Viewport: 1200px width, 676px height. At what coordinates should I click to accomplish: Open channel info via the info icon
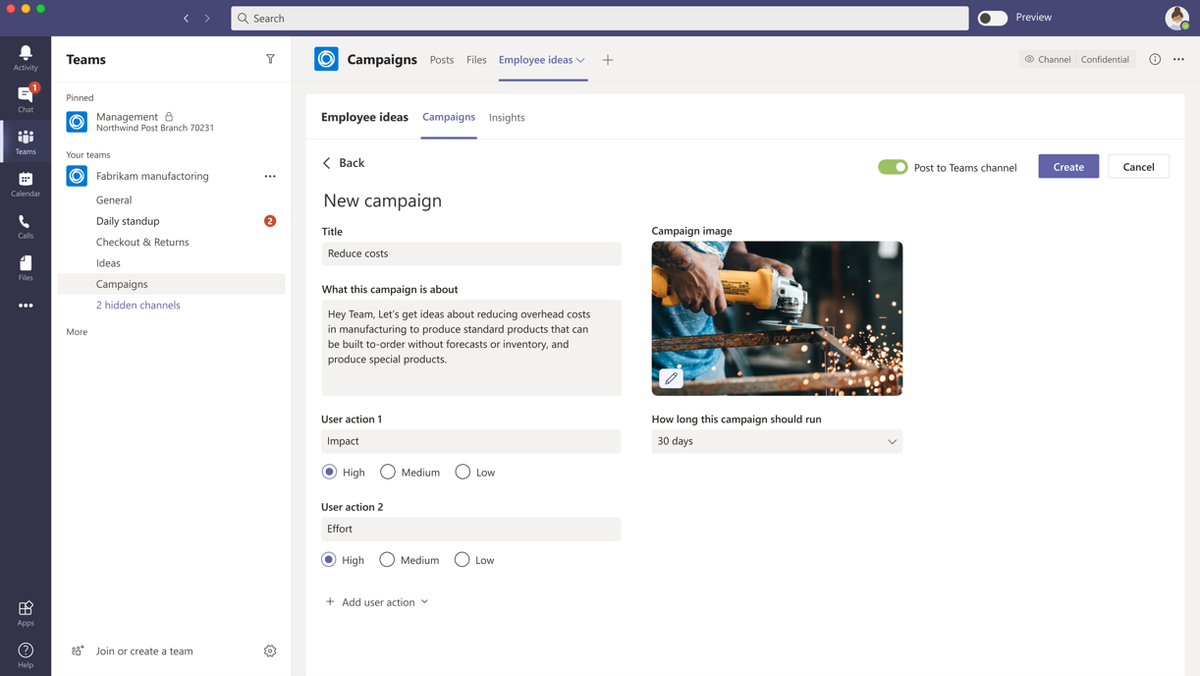pos(1153,59)
